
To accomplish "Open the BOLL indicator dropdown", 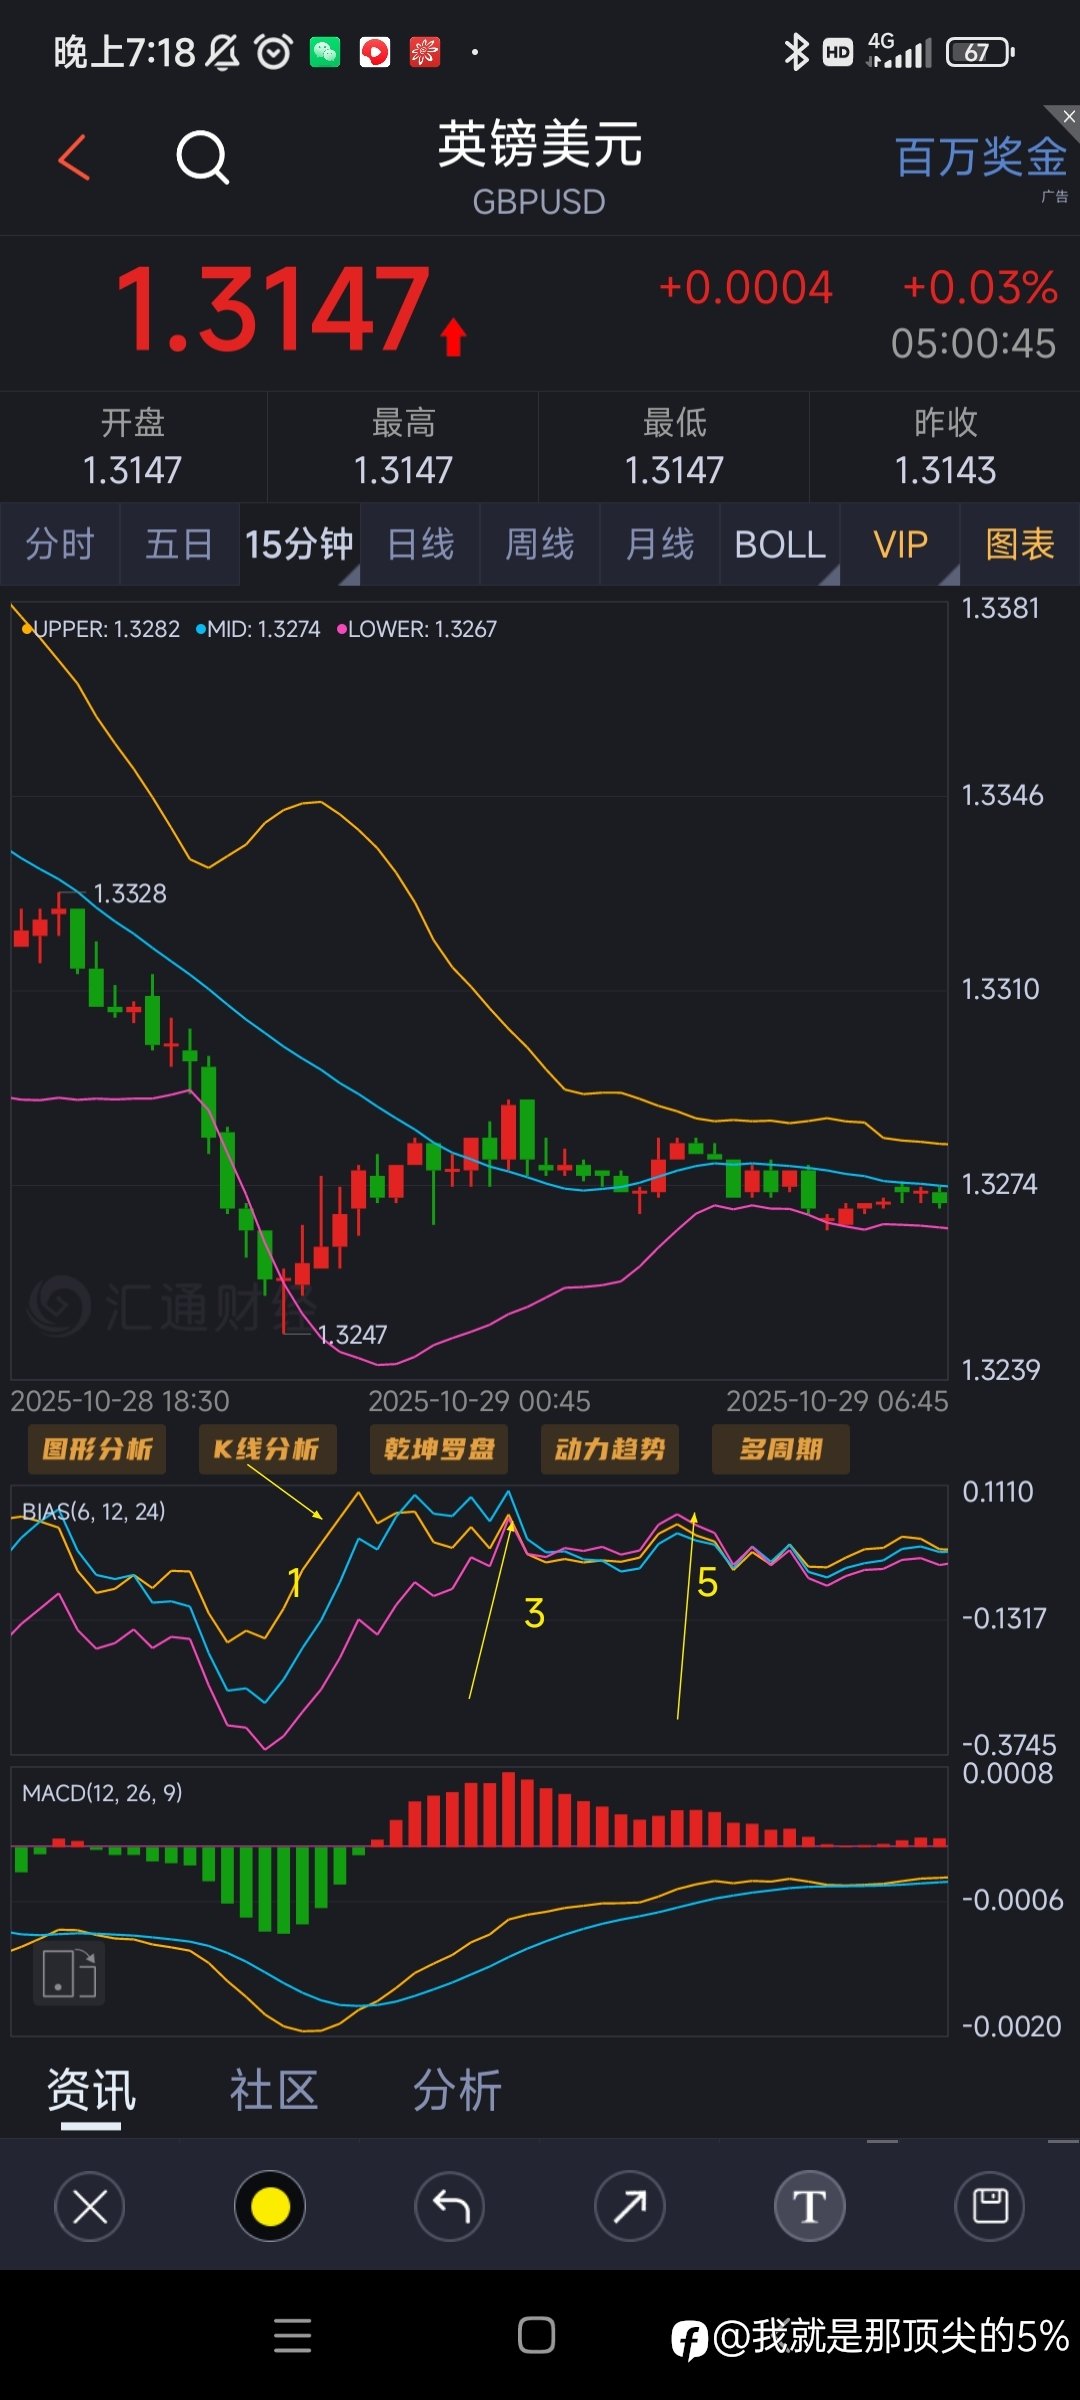I will click(780, 545).
